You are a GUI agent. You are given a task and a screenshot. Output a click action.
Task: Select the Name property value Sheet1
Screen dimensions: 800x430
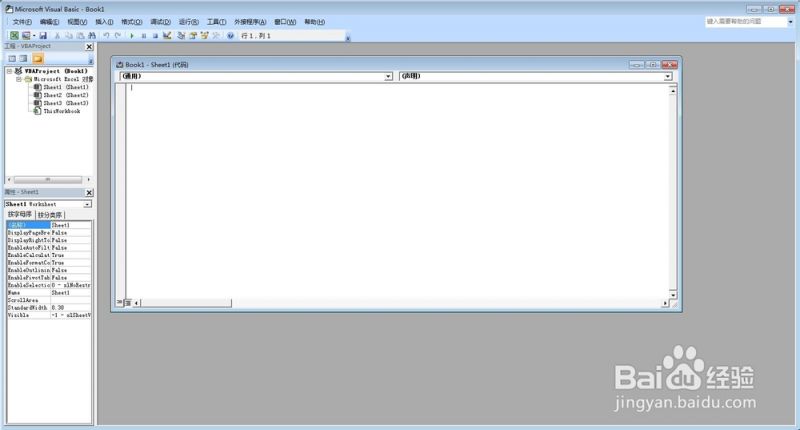[x=70, y=293]
